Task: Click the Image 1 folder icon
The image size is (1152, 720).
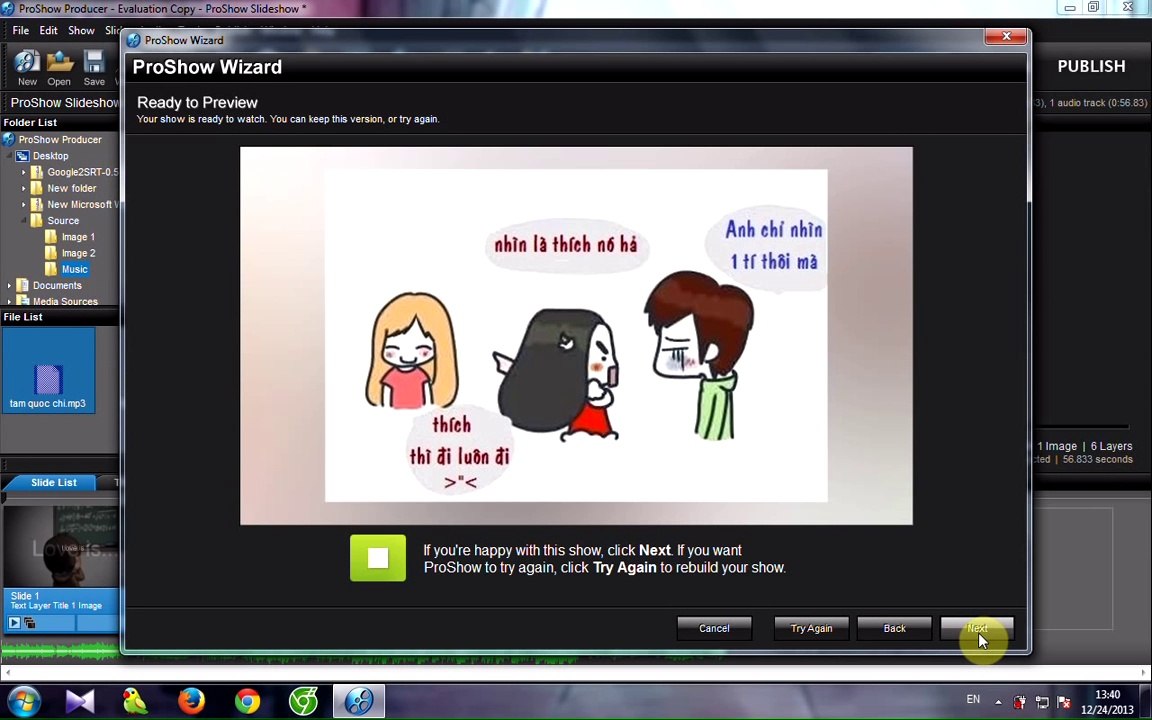Action: [51, 237]
